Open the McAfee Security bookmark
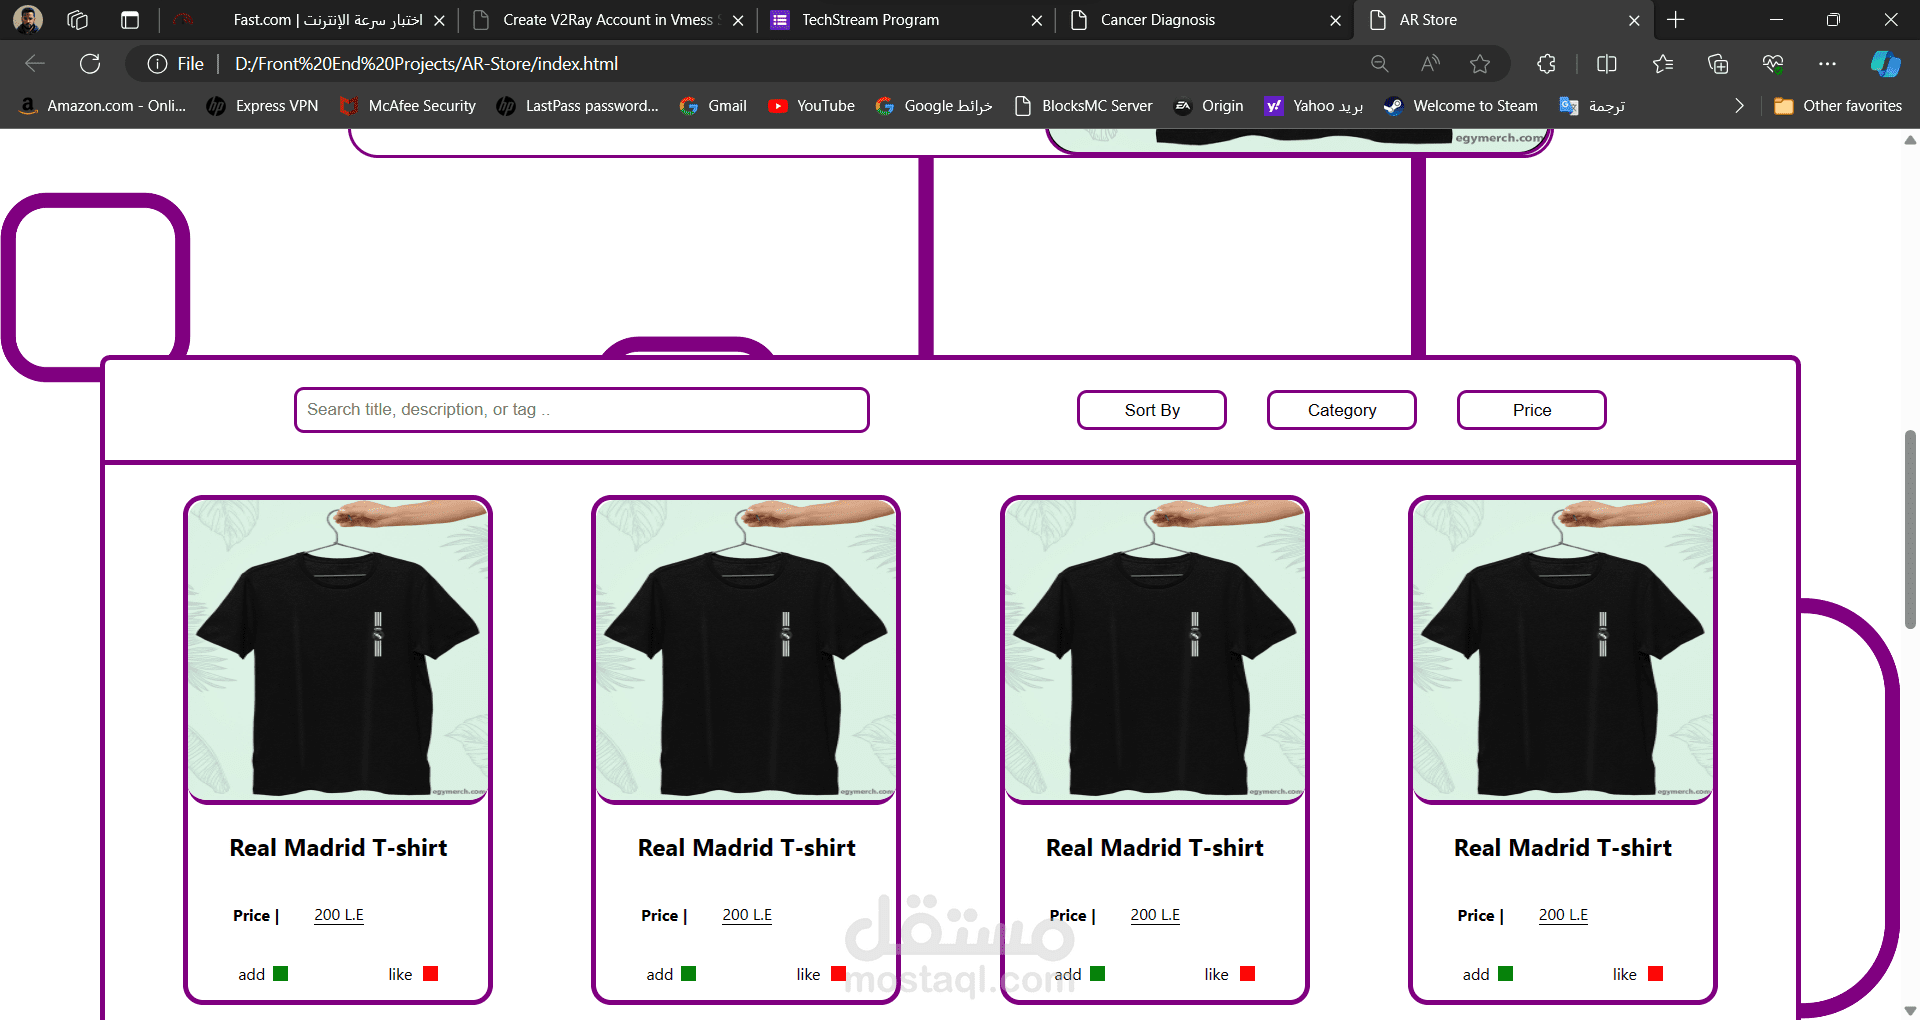This screenshot has width=1920, height=1020. pos(408,106)
